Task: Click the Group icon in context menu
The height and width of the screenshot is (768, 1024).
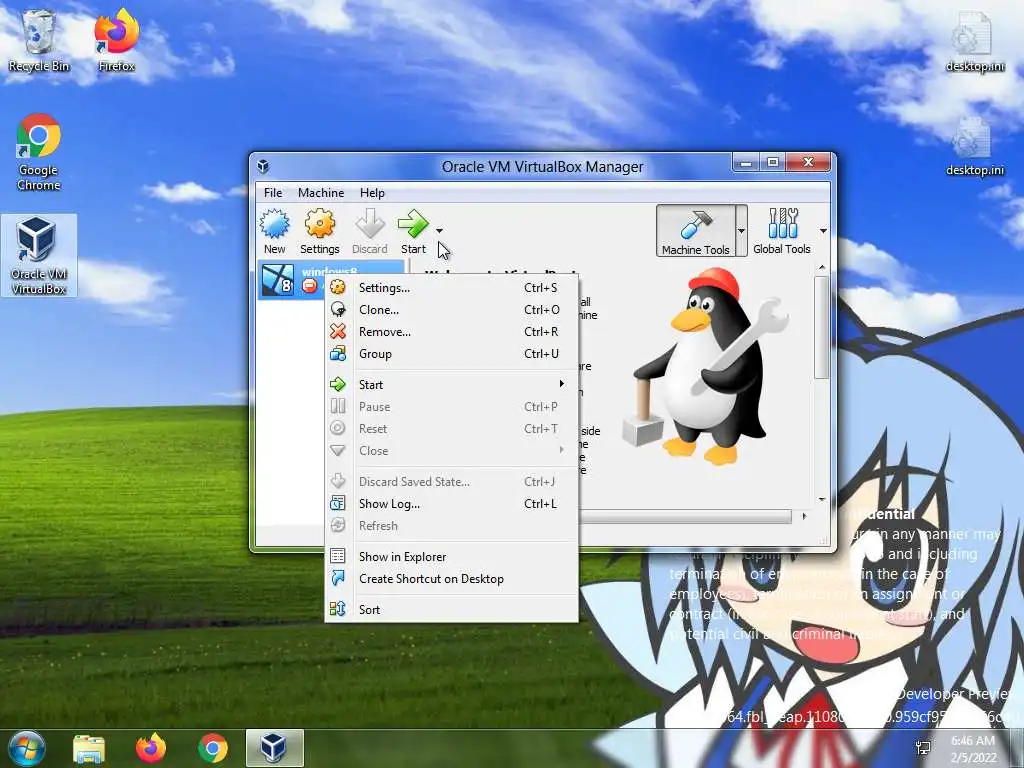Action: coord(338,354)
